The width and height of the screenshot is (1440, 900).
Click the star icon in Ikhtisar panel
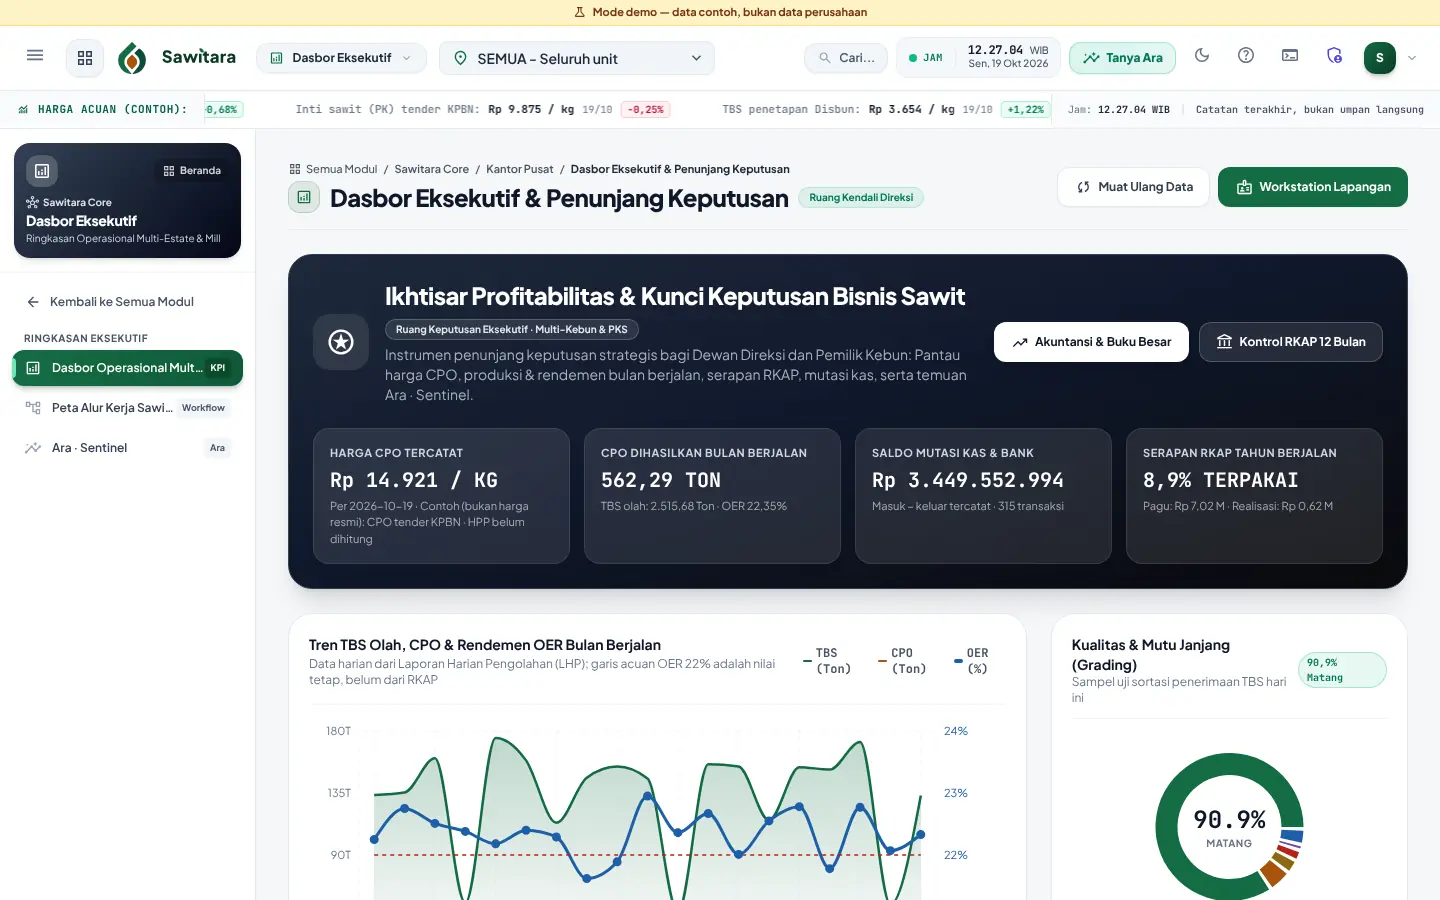341,342
